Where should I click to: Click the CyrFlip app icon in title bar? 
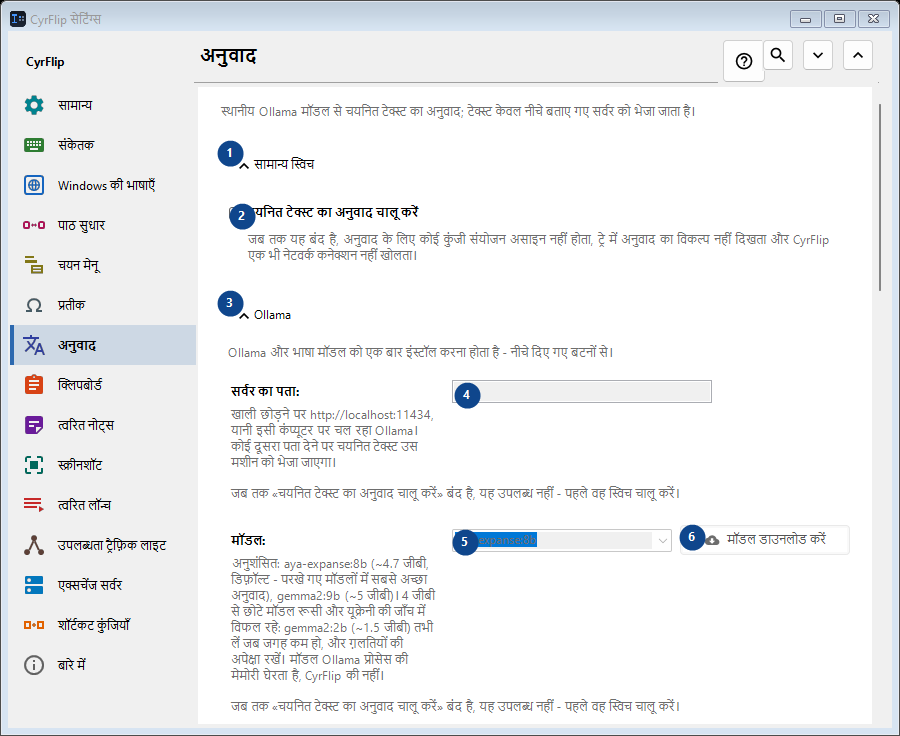[x=18, y=19]
